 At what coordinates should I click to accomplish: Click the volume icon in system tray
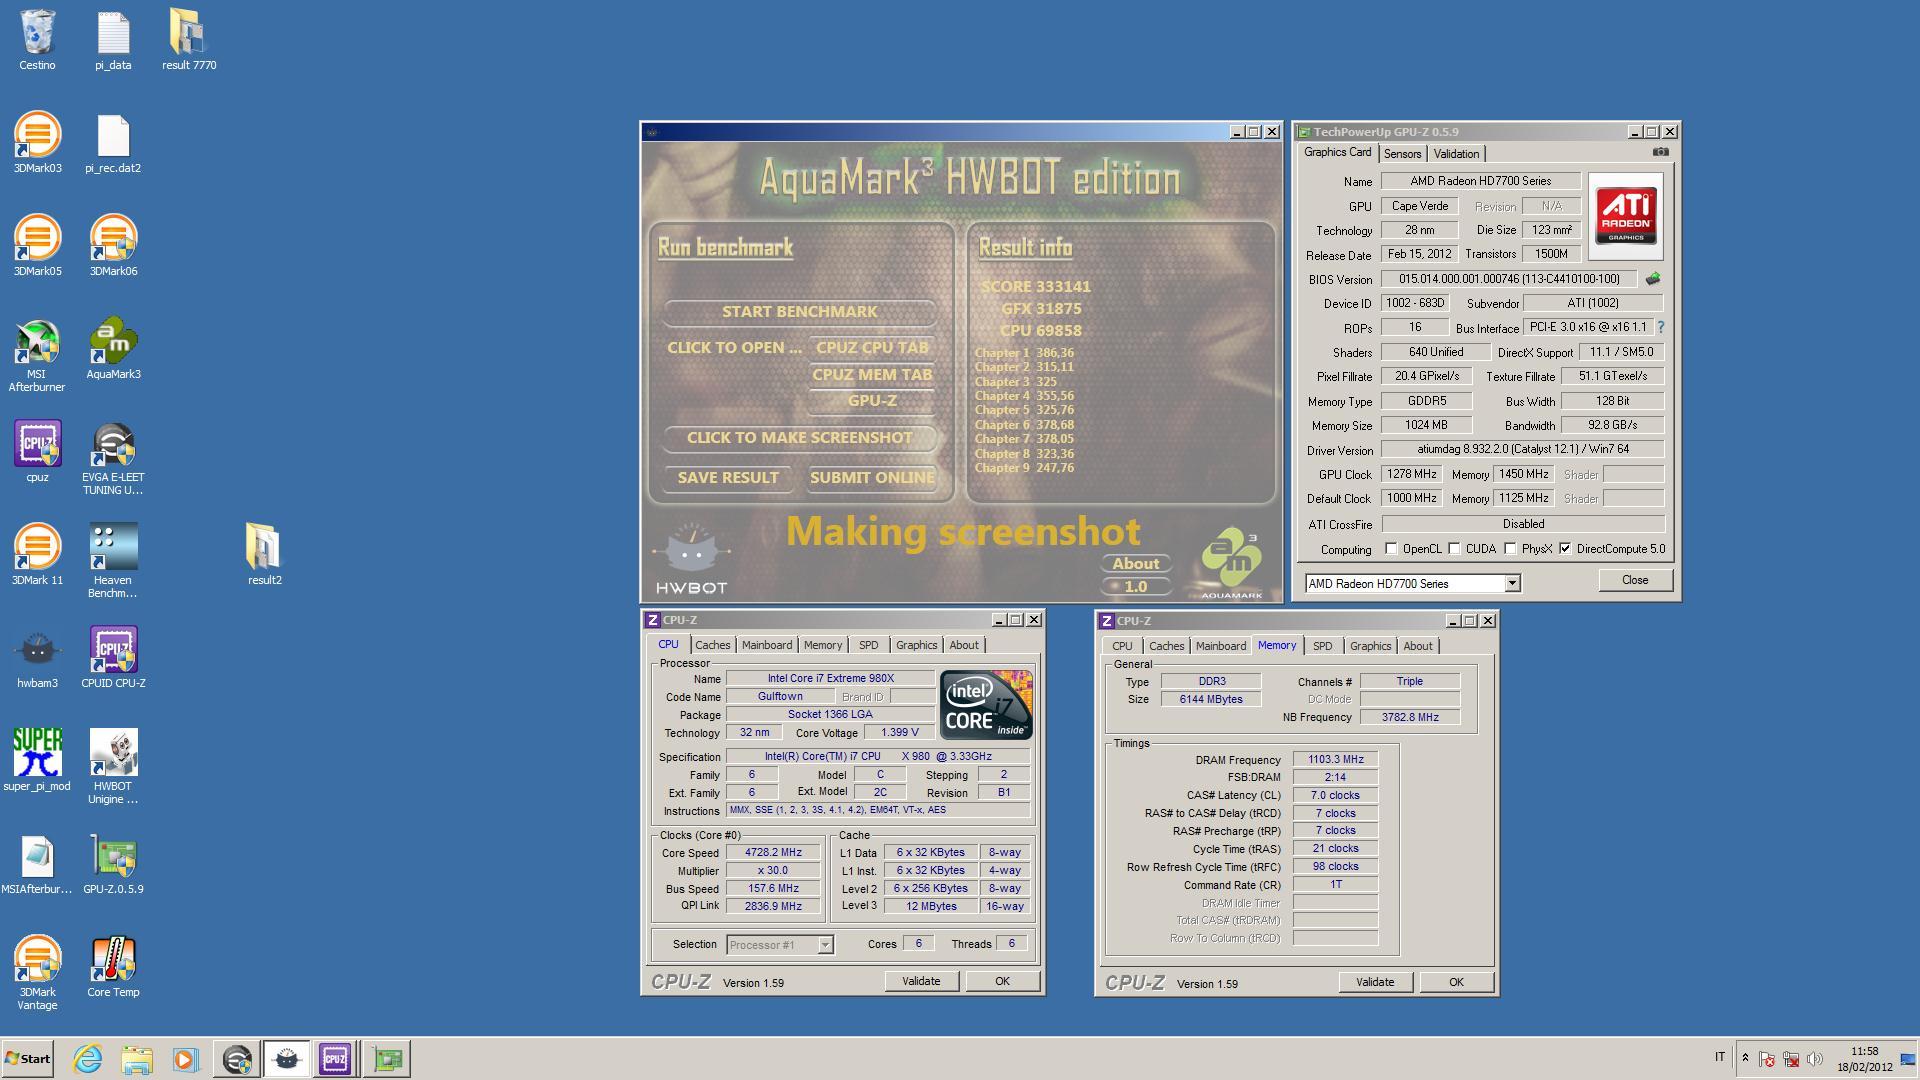pos(1815,1059)
